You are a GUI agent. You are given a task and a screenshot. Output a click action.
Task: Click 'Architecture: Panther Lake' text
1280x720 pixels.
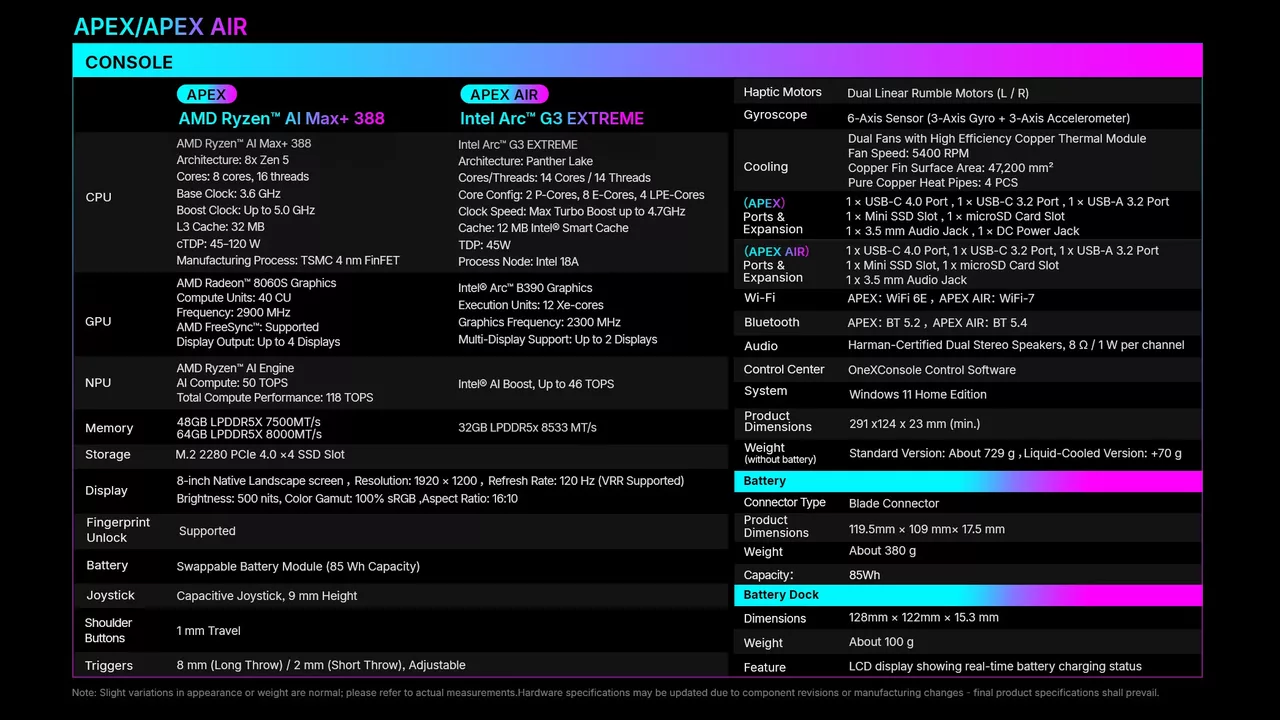pyautogui.click(x=525, y=161)
